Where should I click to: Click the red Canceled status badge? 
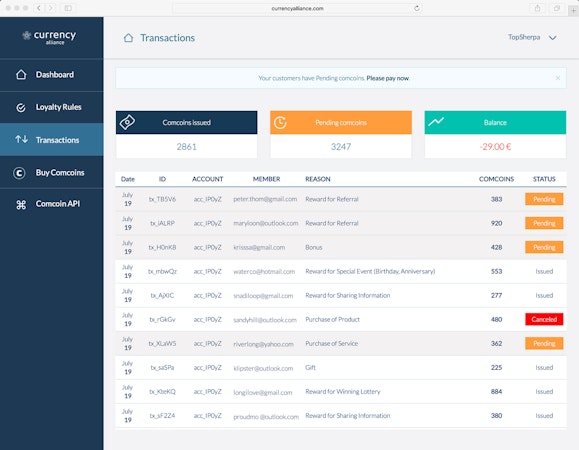(544, 319)
